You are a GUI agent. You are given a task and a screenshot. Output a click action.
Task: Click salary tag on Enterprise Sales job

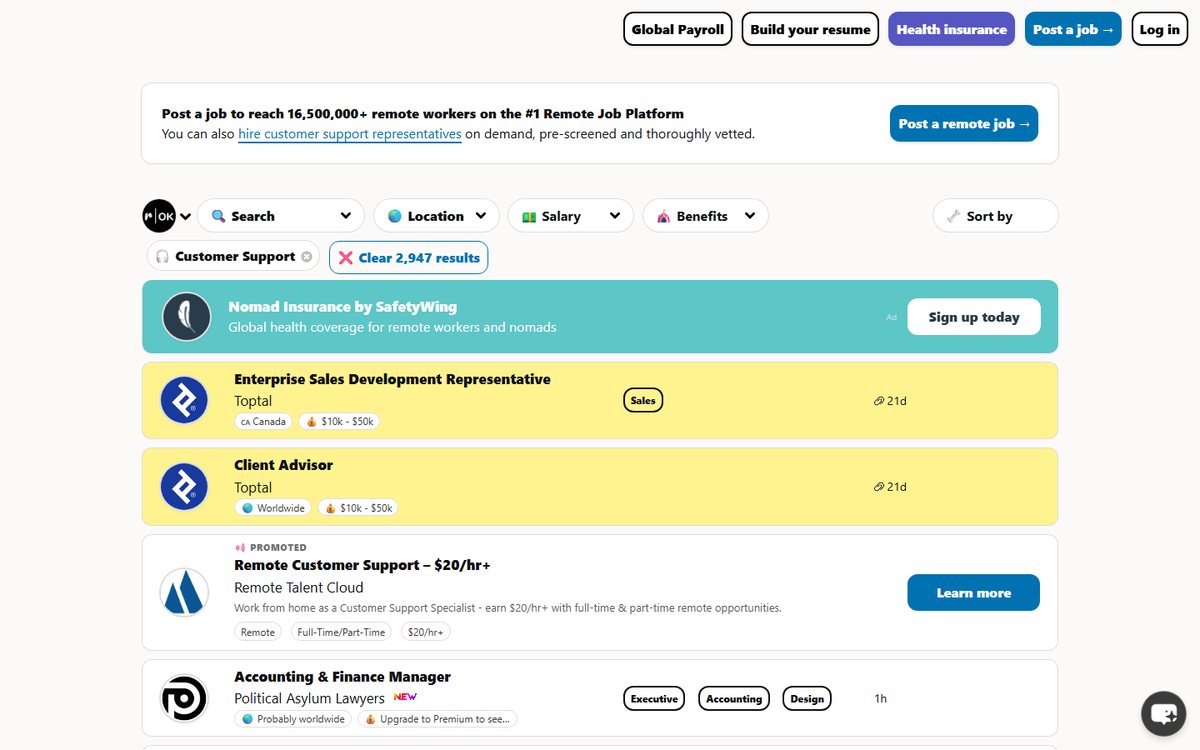pyautogui.click(x=340, y=422)
